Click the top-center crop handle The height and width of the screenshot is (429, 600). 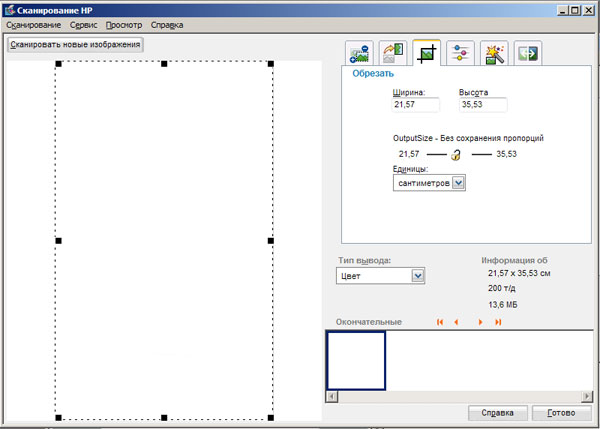coord(164,64)
